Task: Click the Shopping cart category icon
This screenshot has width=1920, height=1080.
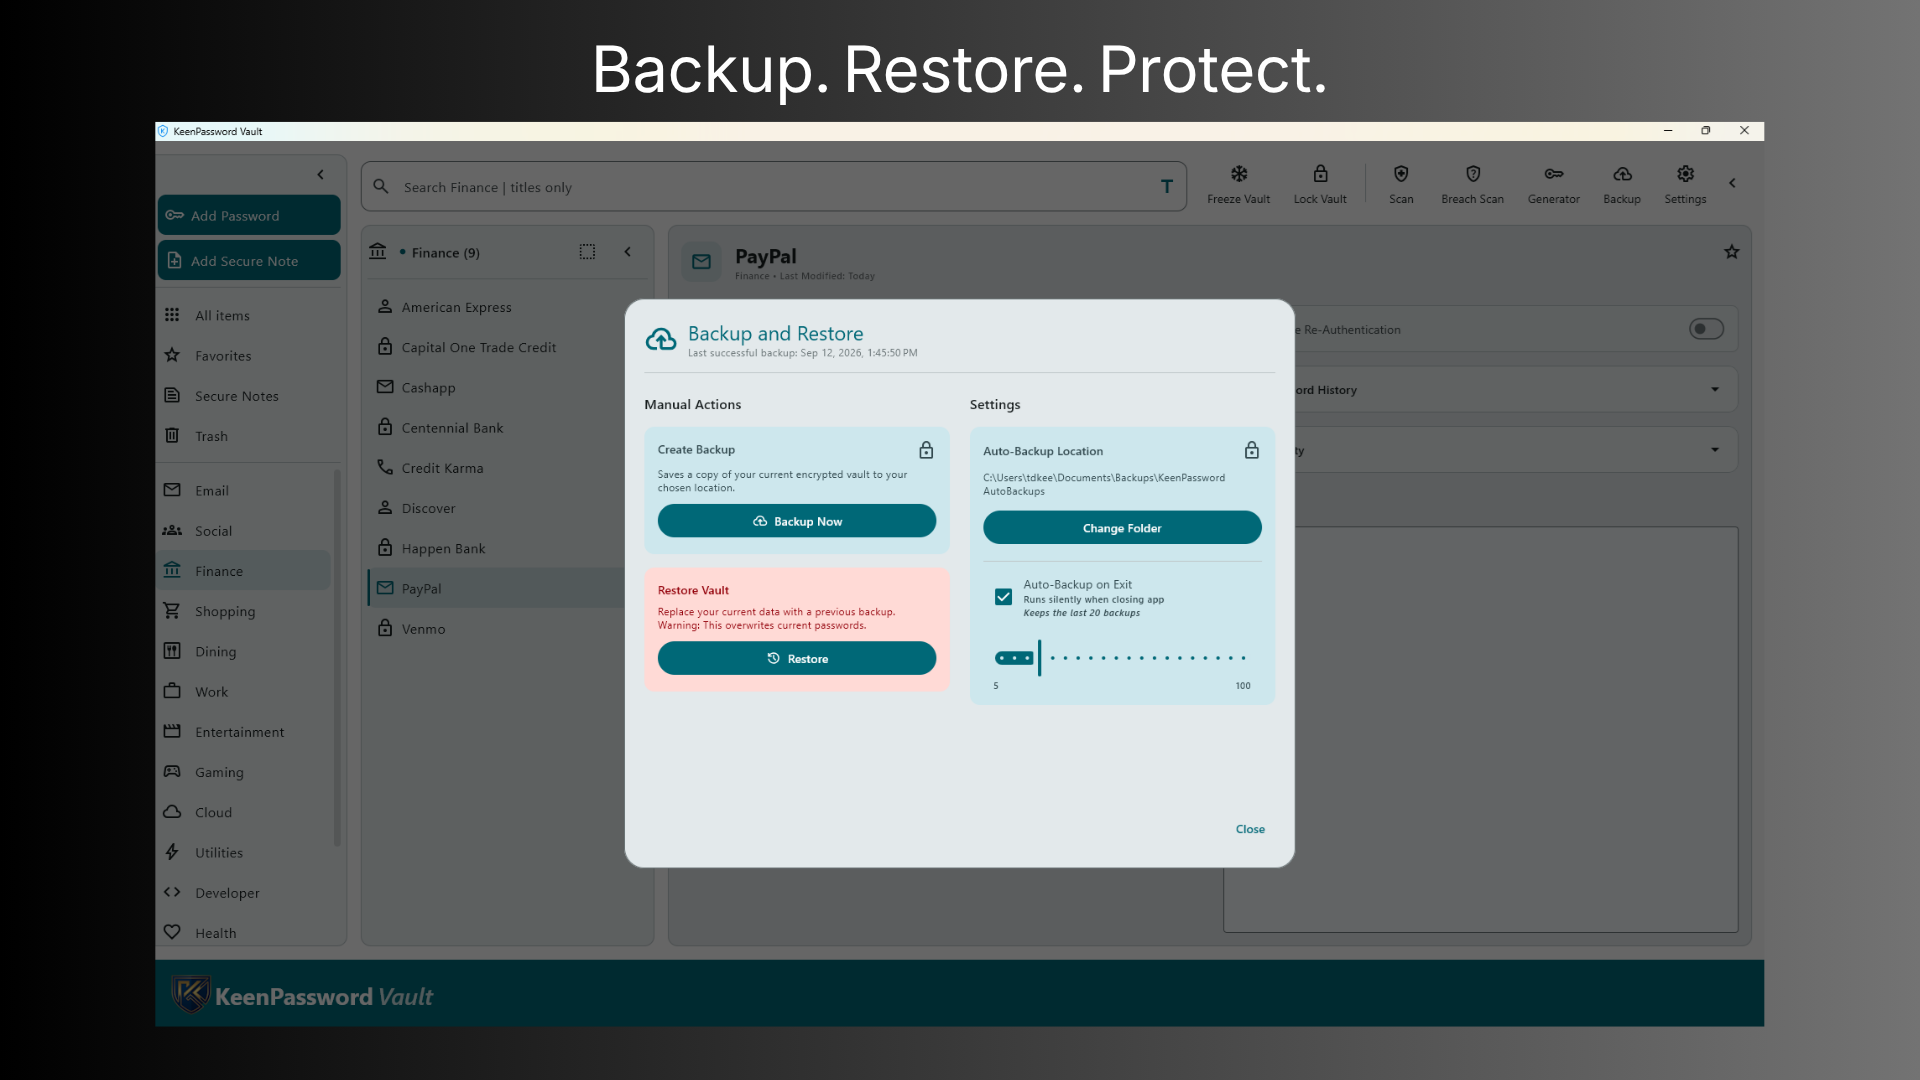Action: 172,611
